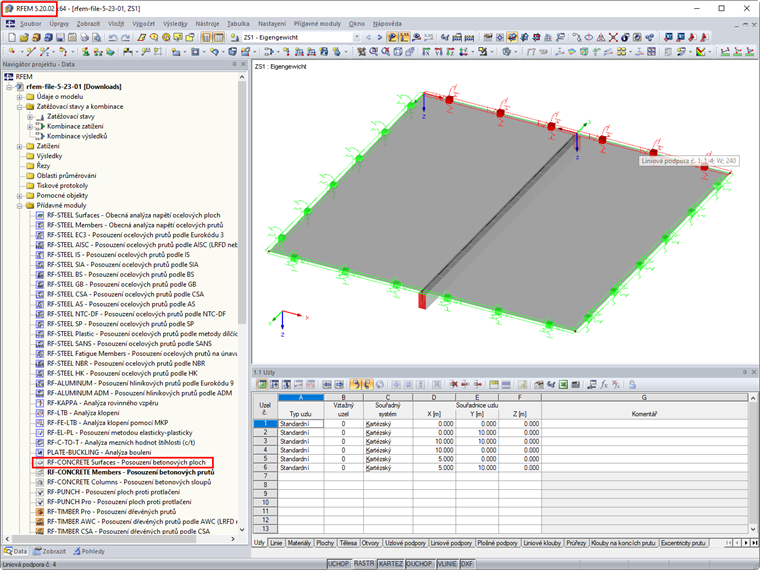Viewport: 760px width, 570px height.
Task: Open the Soubor menu
Action: 31,23
